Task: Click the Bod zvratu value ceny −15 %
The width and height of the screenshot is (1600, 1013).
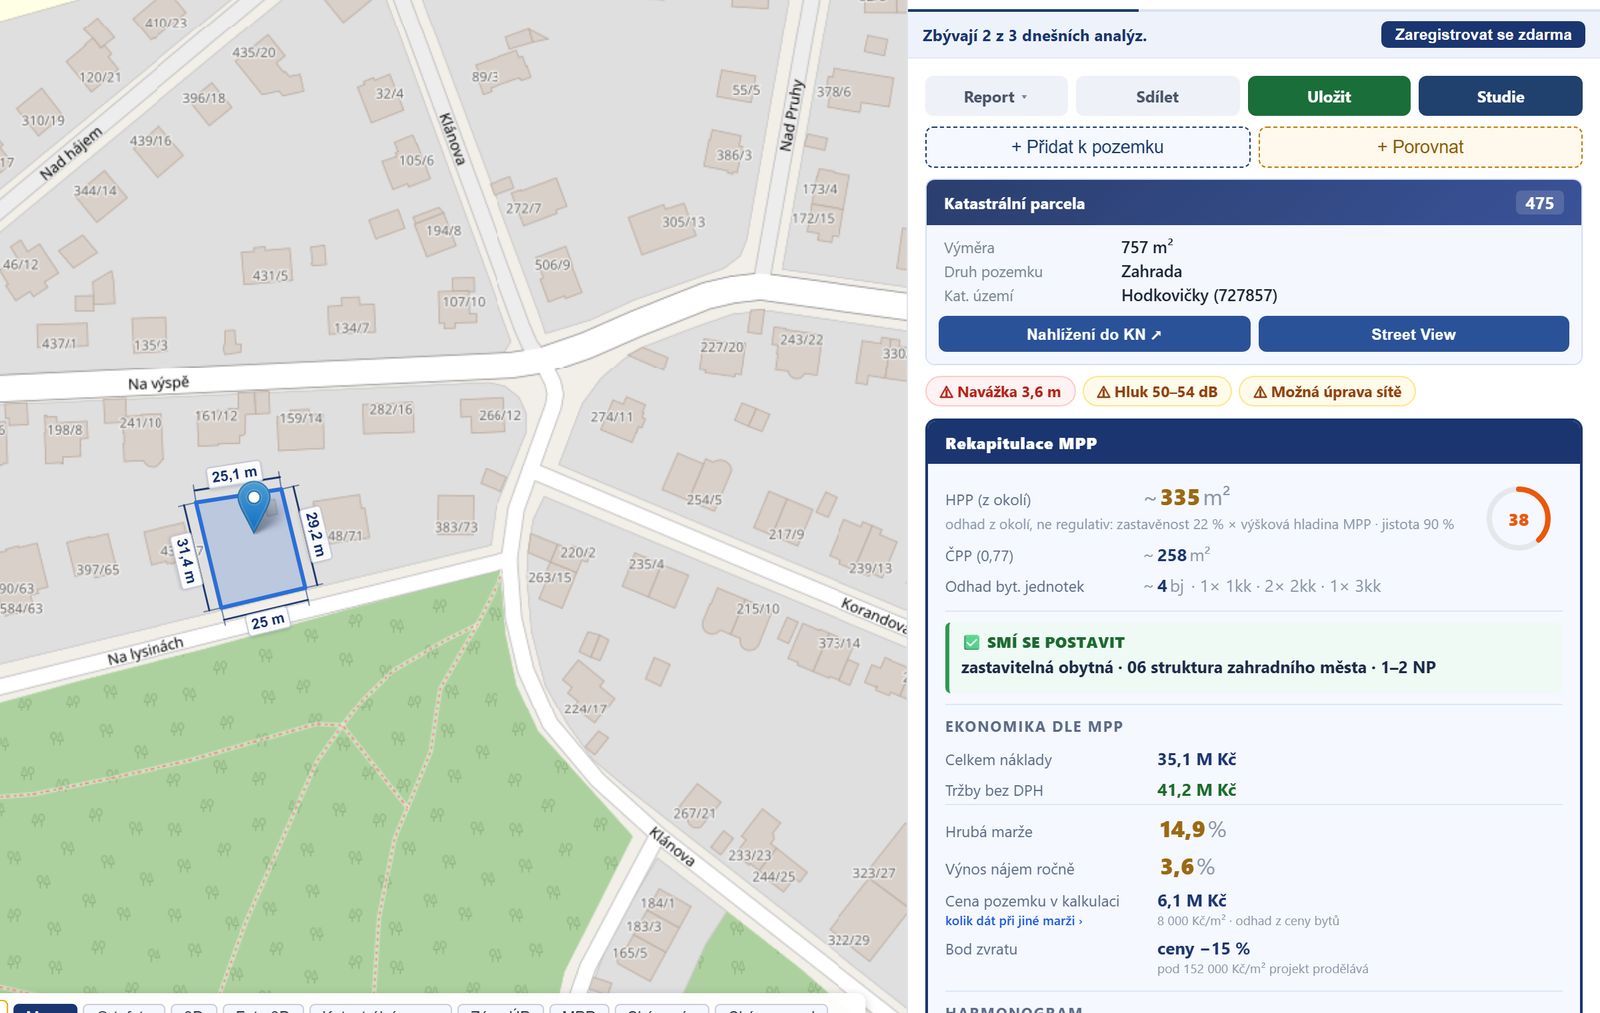Action: [1204, 948]
